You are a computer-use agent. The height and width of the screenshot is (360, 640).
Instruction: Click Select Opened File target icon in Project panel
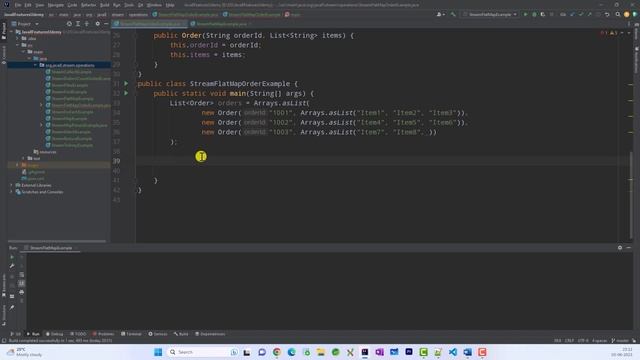point(69,24)
